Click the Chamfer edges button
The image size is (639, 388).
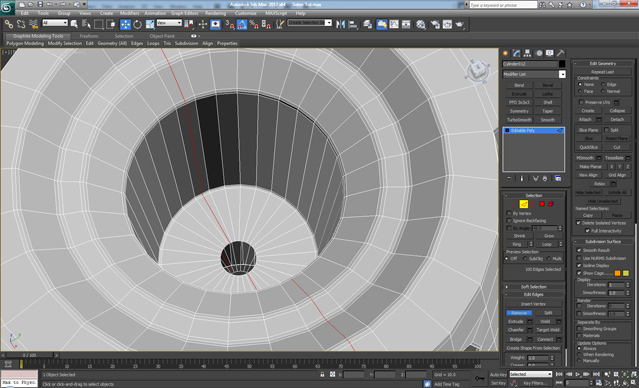516,330
